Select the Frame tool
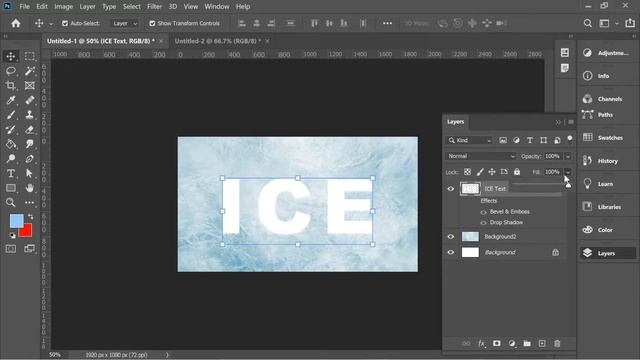Image resolution: width=640 pixels, height=360 pixels. (29, 86)
